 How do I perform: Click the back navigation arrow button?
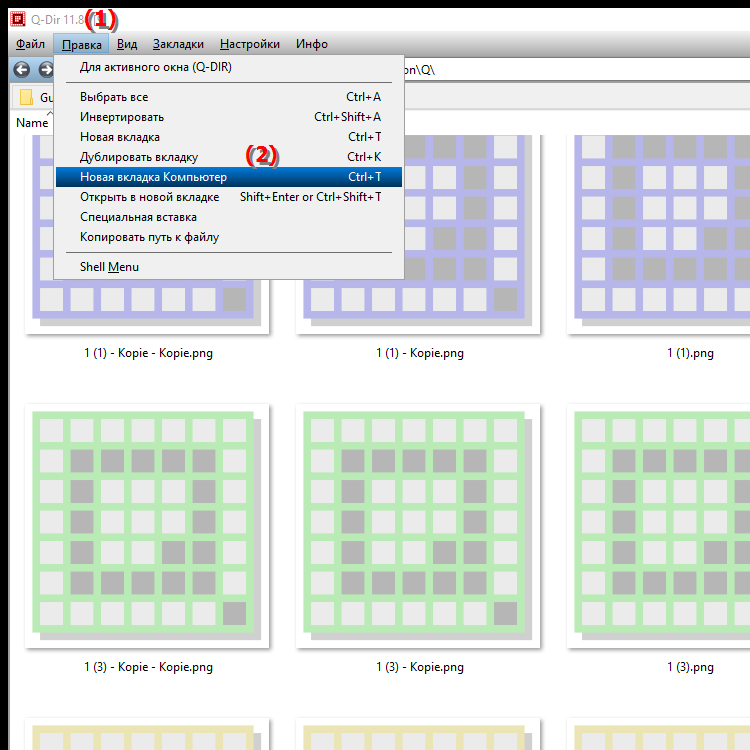[x=22, y=70]
